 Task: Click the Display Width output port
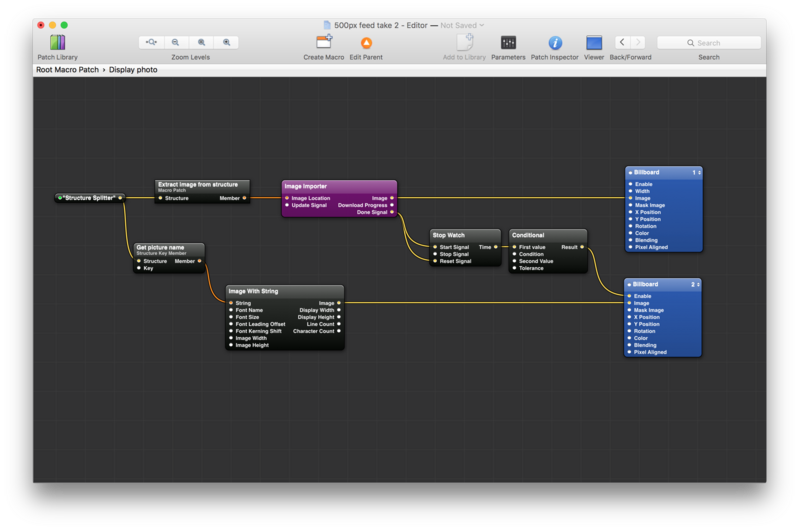[x=339, y=310]
